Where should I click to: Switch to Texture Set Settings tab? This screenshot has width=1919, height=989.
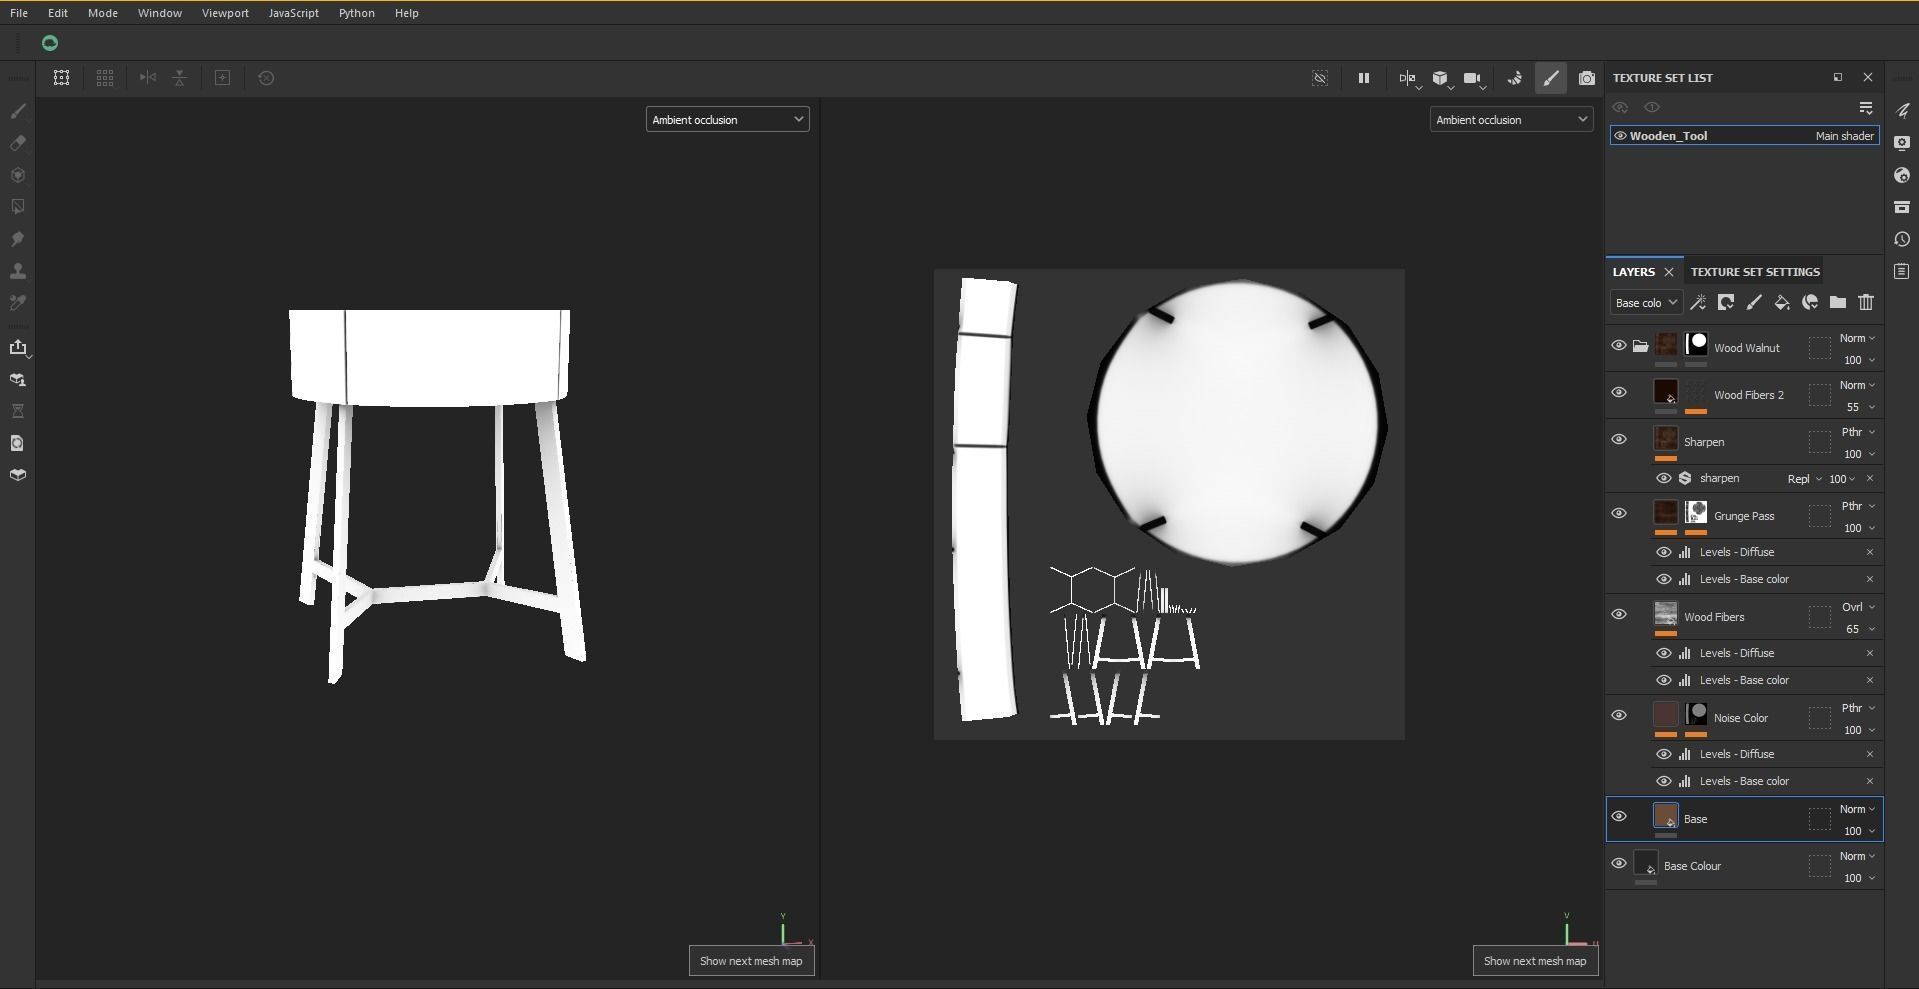tap(1754, 272)
